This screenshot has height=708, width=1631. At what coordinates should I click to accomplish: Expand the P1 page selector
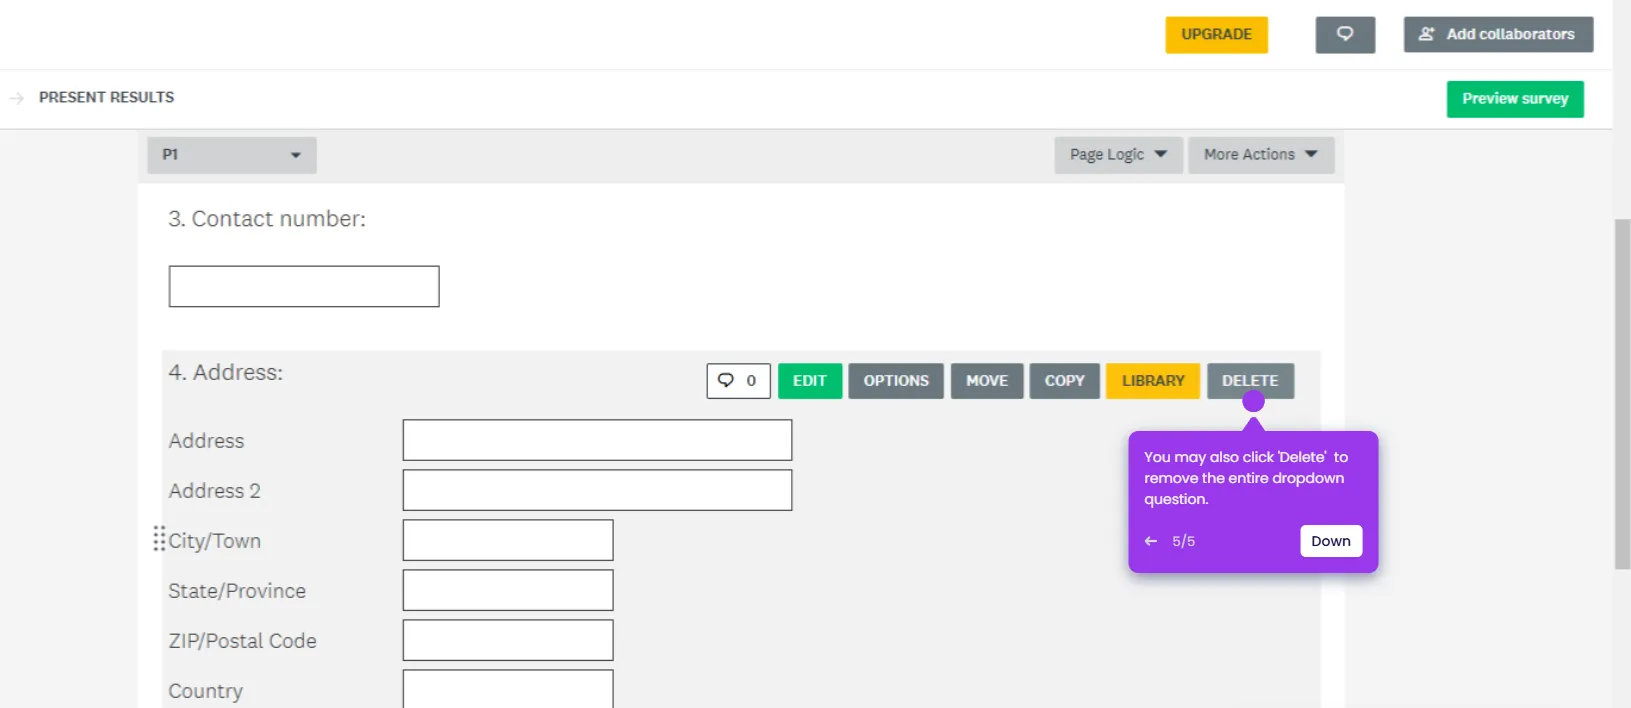tap(232, 155)
